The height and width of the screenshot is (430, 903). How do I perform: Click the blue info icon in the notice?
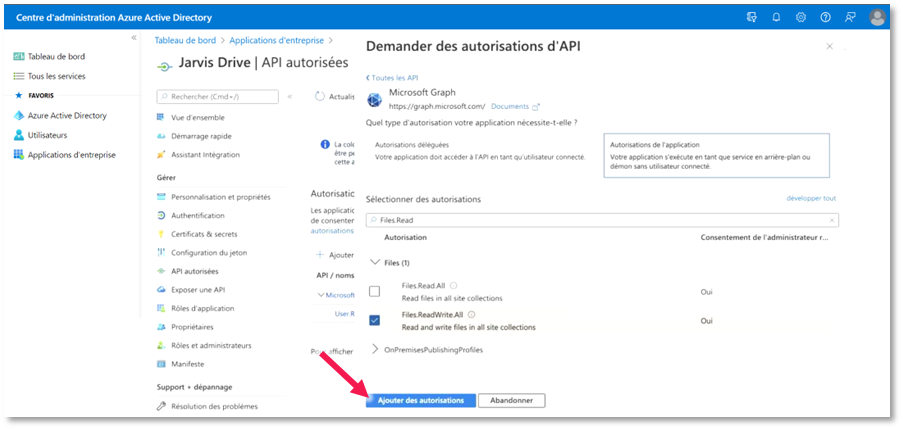(325, 144)
